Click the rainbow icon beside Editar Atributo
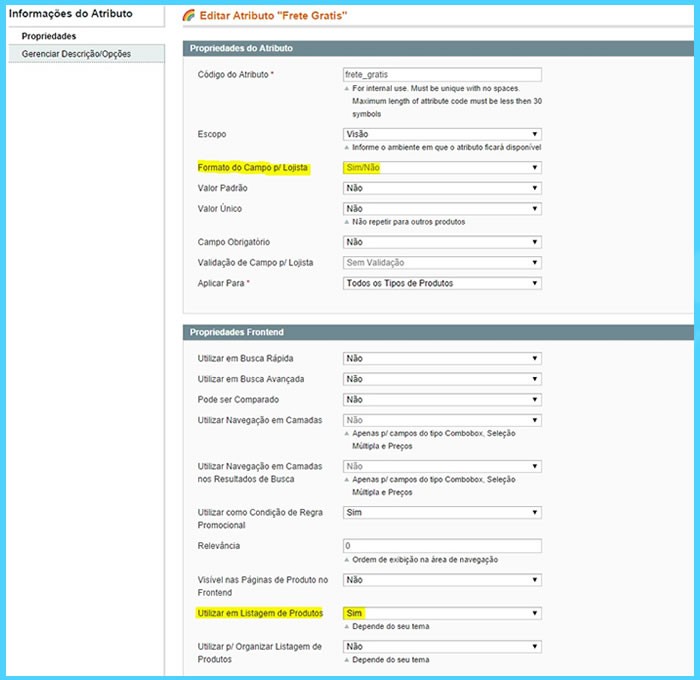The image size is (700, 680). (189, 15)
